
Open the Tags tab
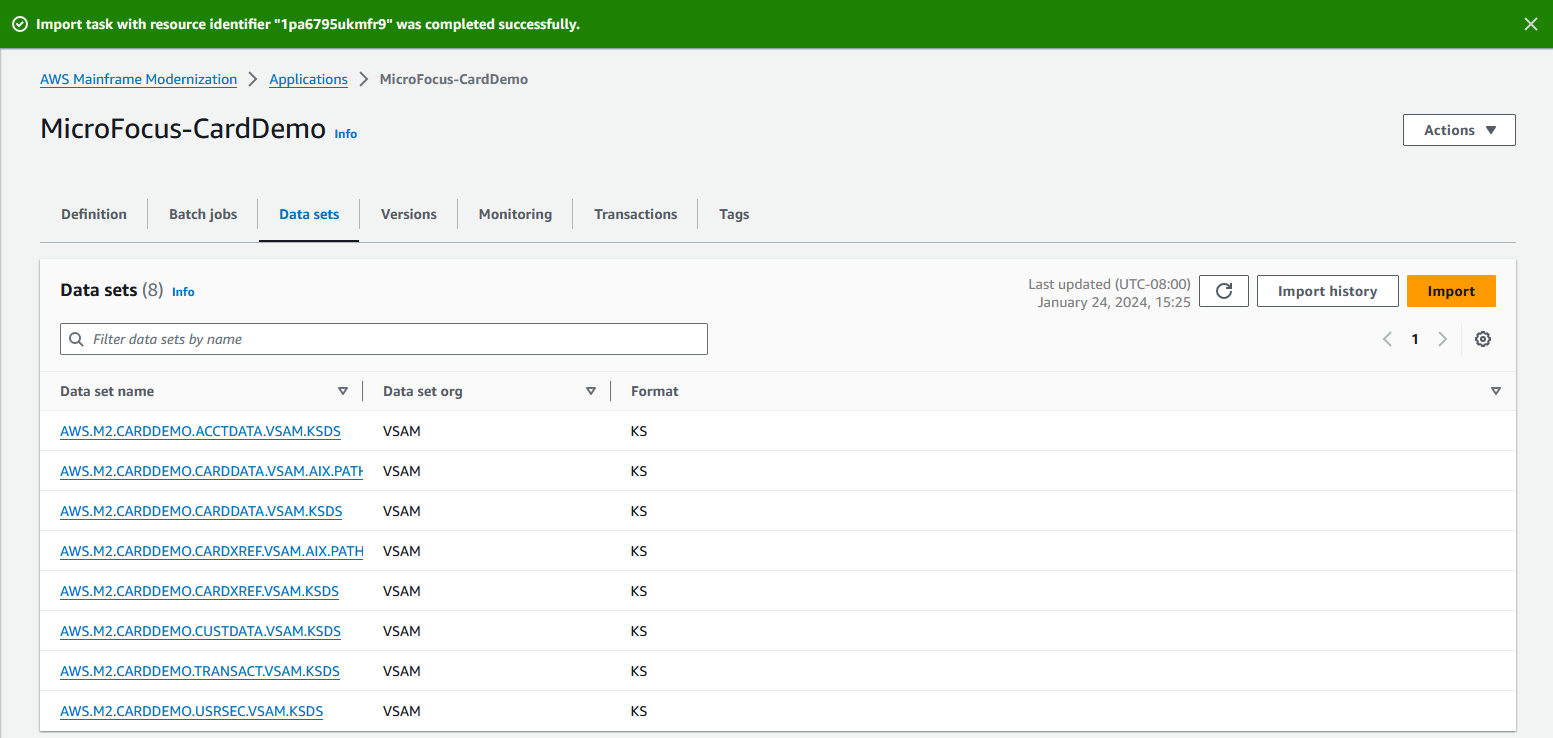point(733,213)
